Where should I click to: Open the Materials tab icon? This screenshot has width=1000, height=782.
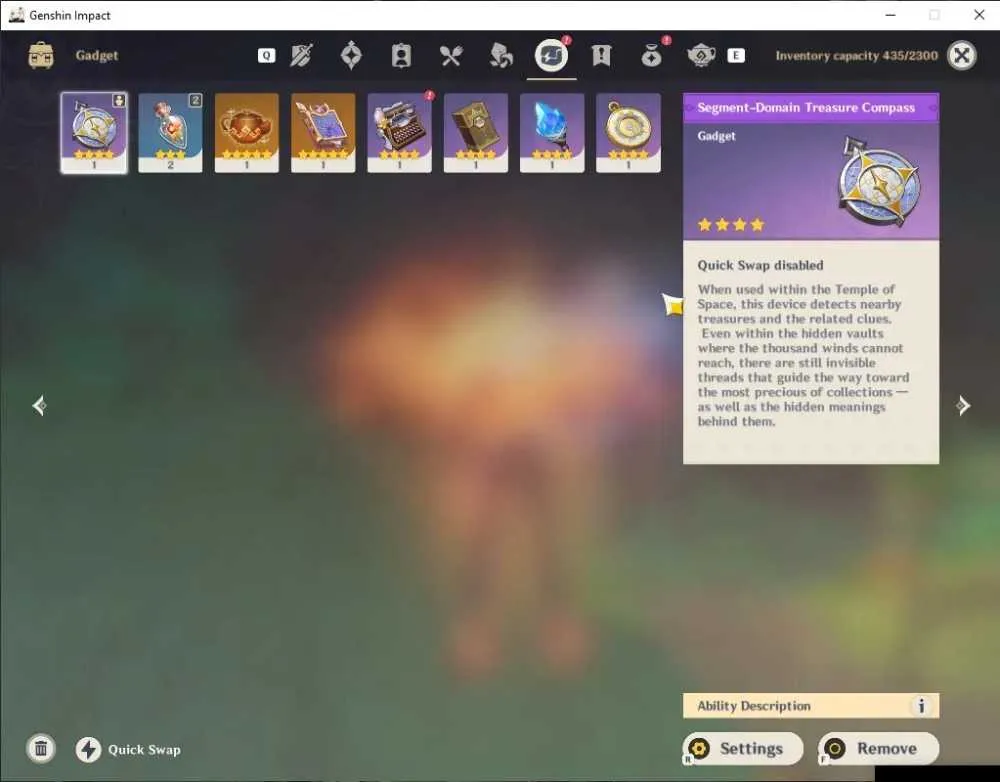(x=501, y=56)
